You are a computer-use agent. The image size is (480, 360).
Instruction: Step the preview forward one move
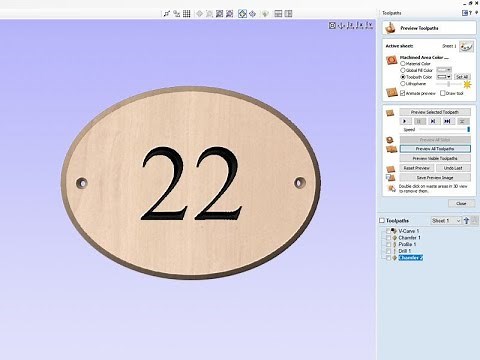point(433,121)
